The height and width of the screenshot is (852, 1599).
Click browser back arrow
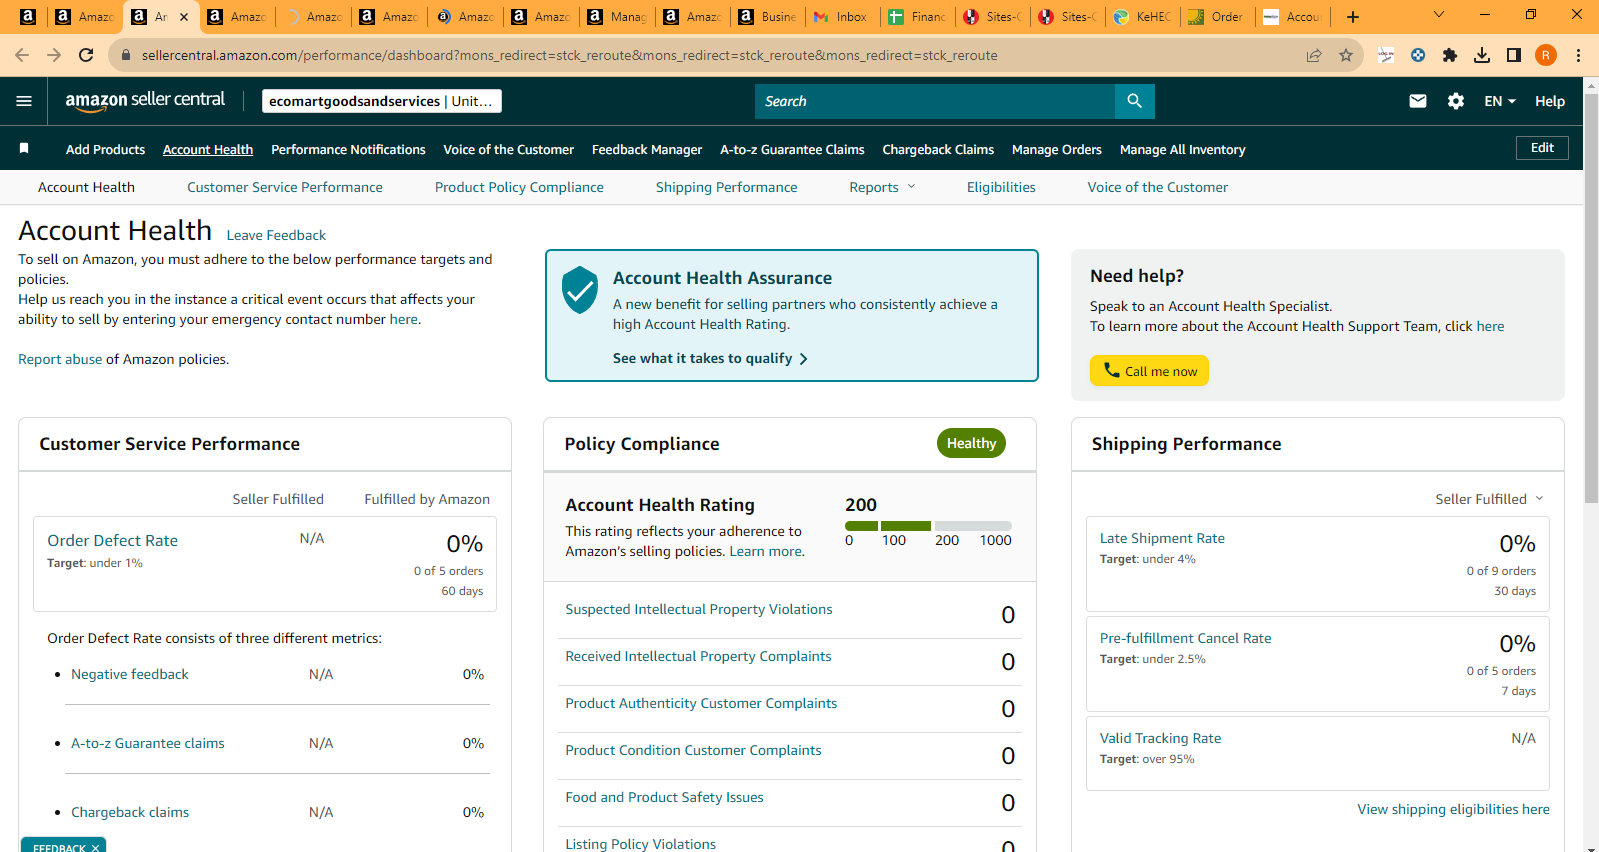(22, 55)
